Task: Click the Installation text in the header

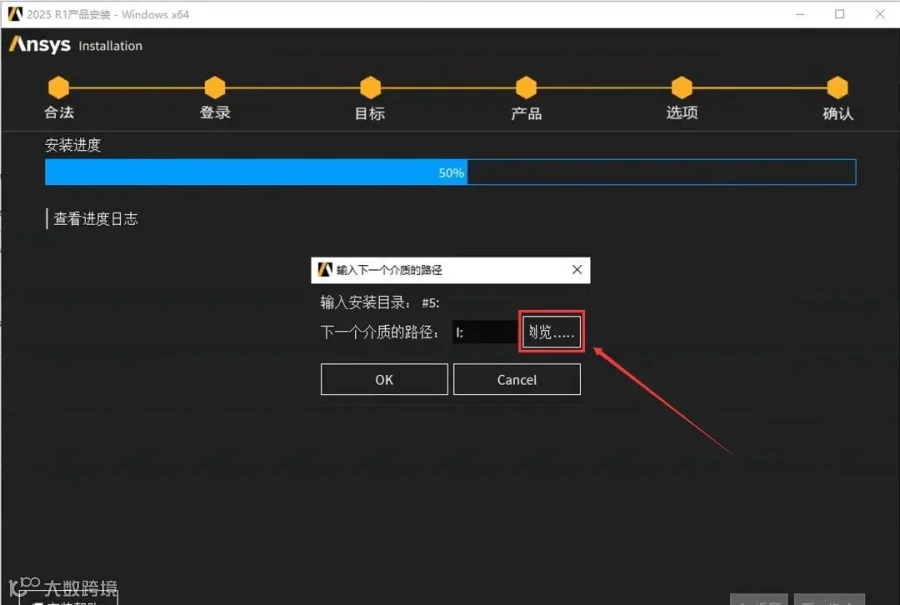Action: pos(110,46)
